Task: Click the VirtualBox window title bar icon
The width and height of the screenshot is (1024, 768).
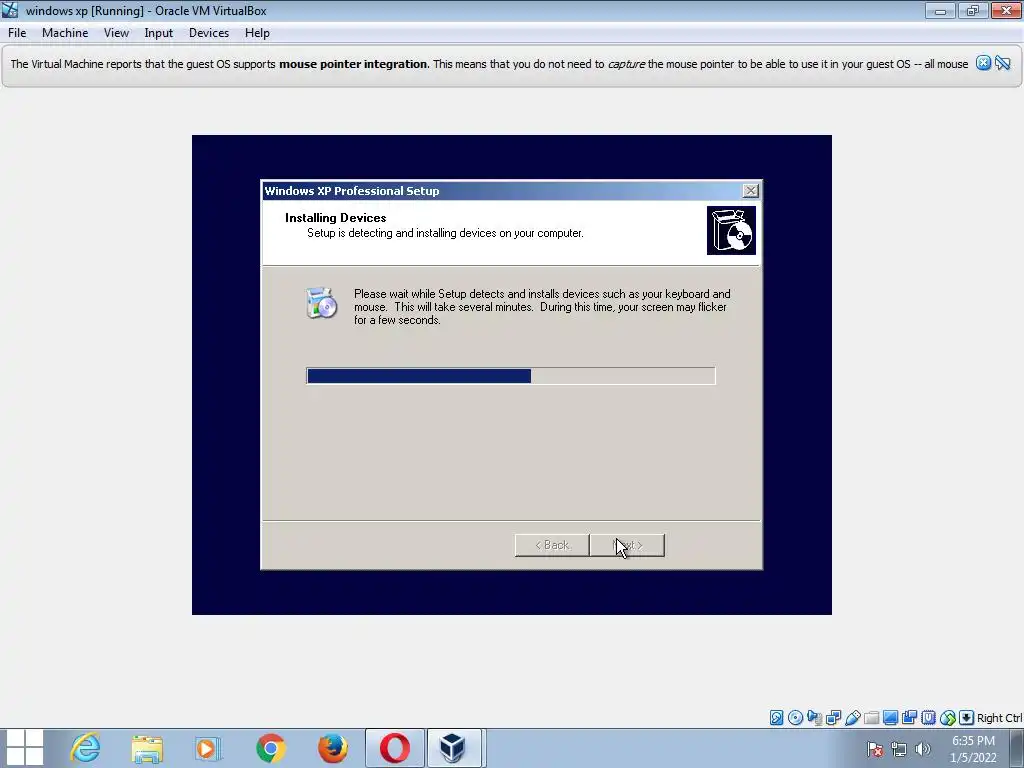Action: tap(10, 10)
